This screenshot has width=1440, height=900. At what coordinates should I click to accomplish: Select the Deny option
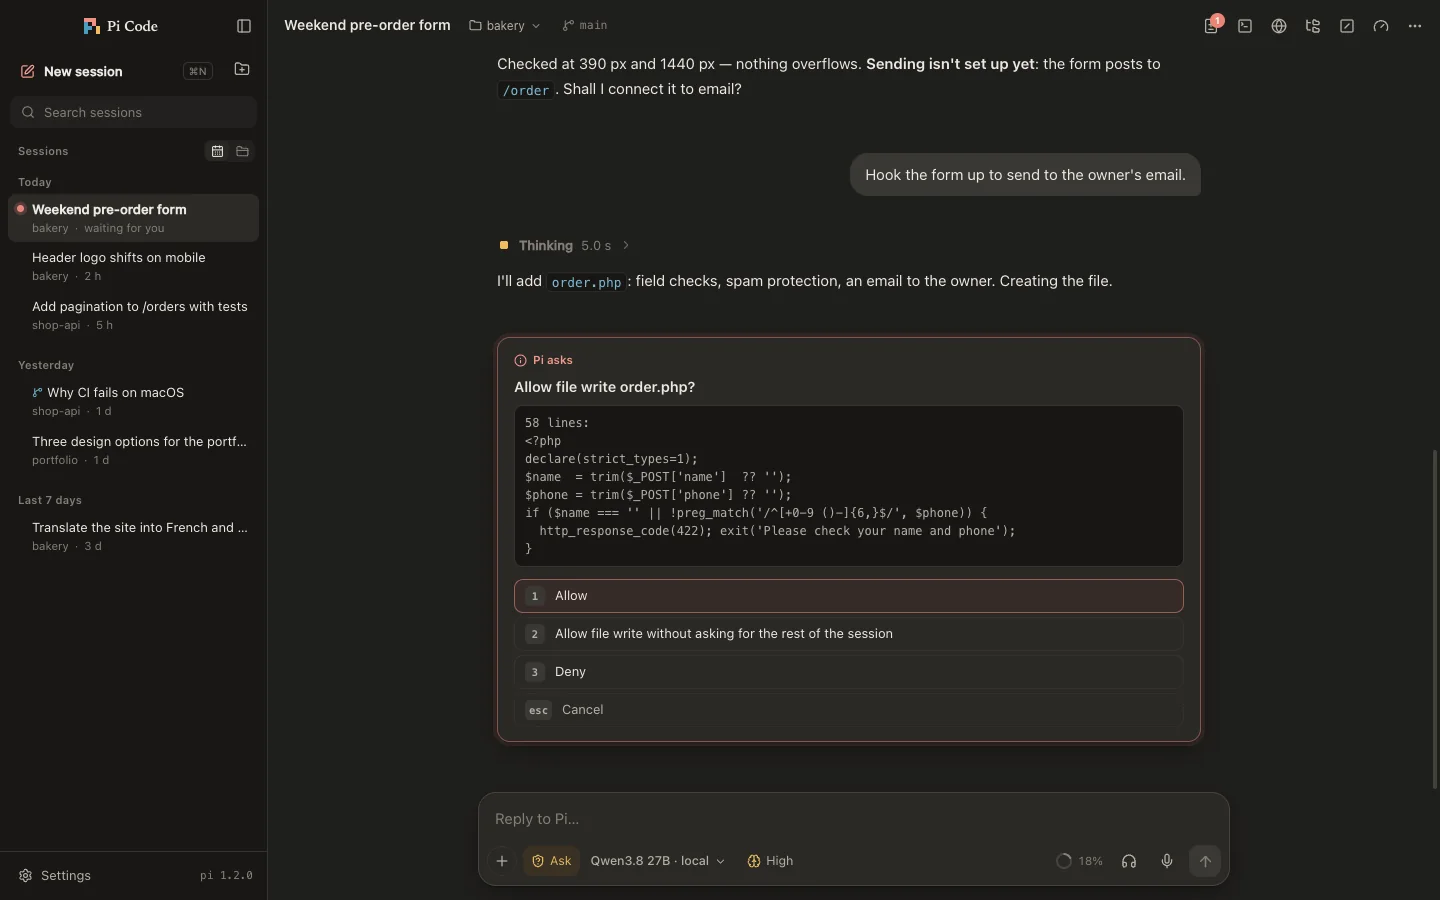849,672
